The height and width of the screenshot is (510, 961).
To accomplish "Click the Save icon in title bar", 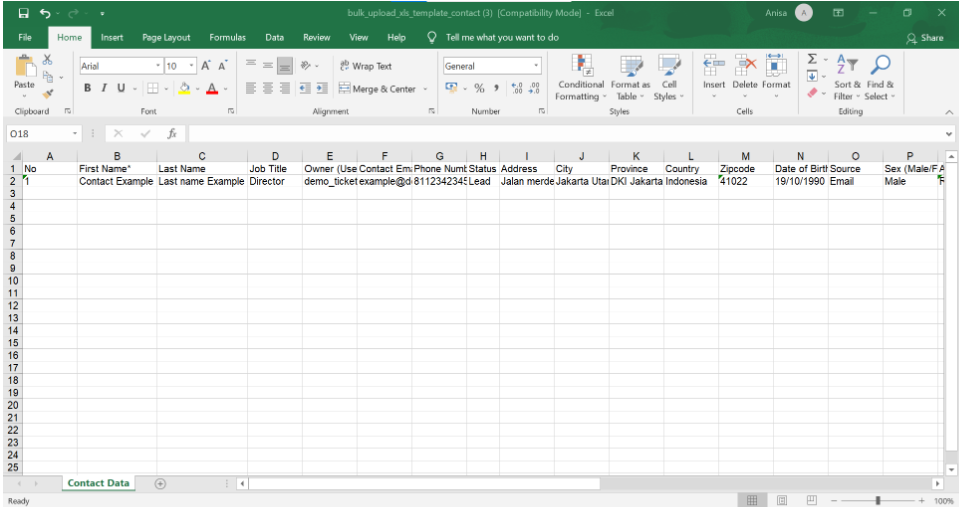I will pos(23,13).
